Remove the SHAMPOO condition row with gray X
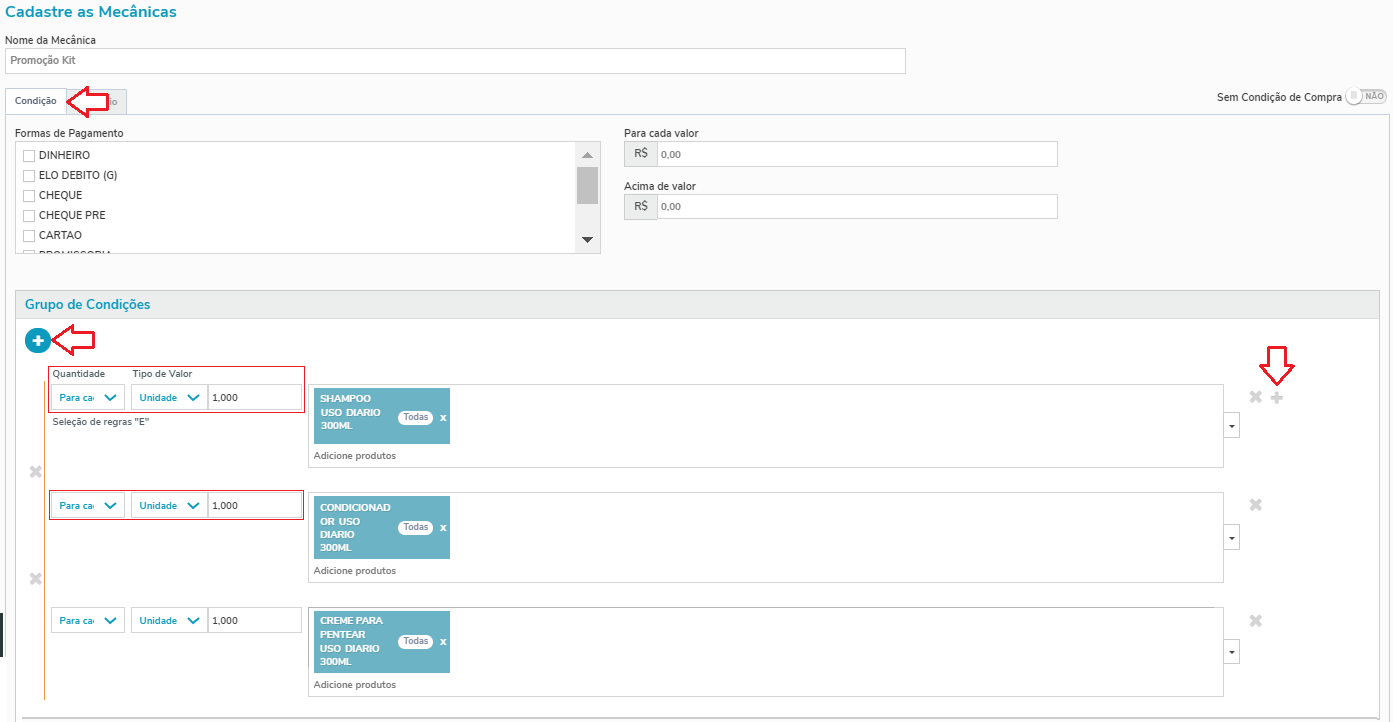1393x722 pixels. 1256,397
